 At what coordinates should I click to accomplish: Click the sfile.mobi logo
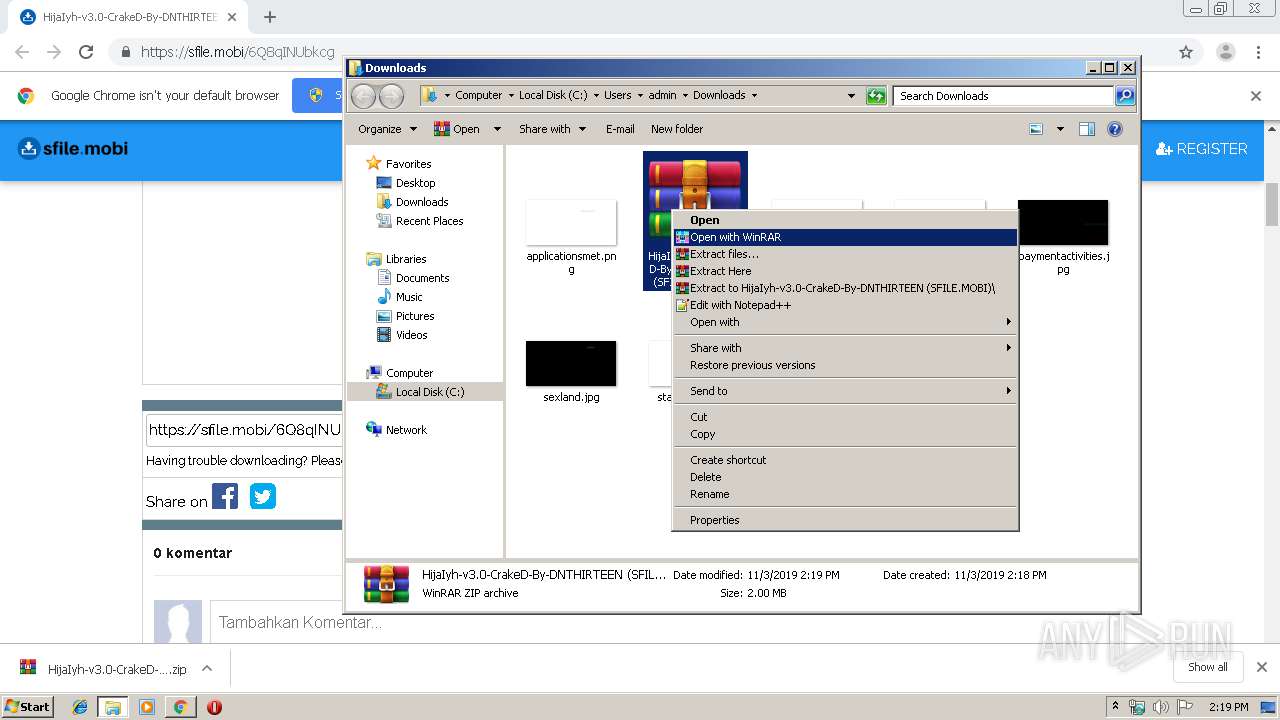[x=73, y=149]
